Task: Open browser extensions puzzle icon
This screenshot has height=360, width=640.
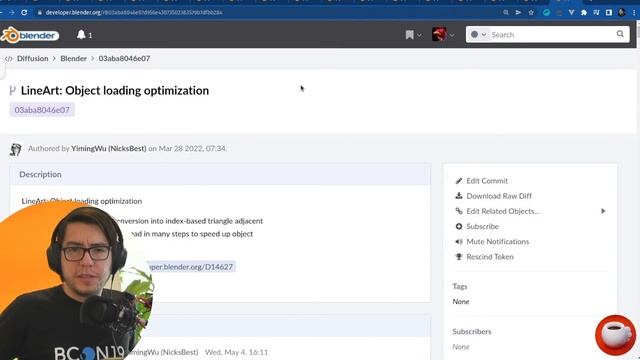Action: tap(584, 13)
